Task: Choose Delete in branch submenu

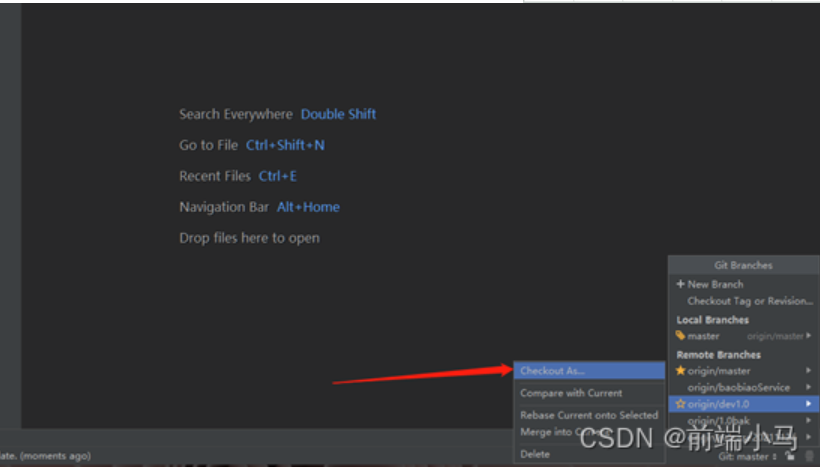Action: [589, 454]
